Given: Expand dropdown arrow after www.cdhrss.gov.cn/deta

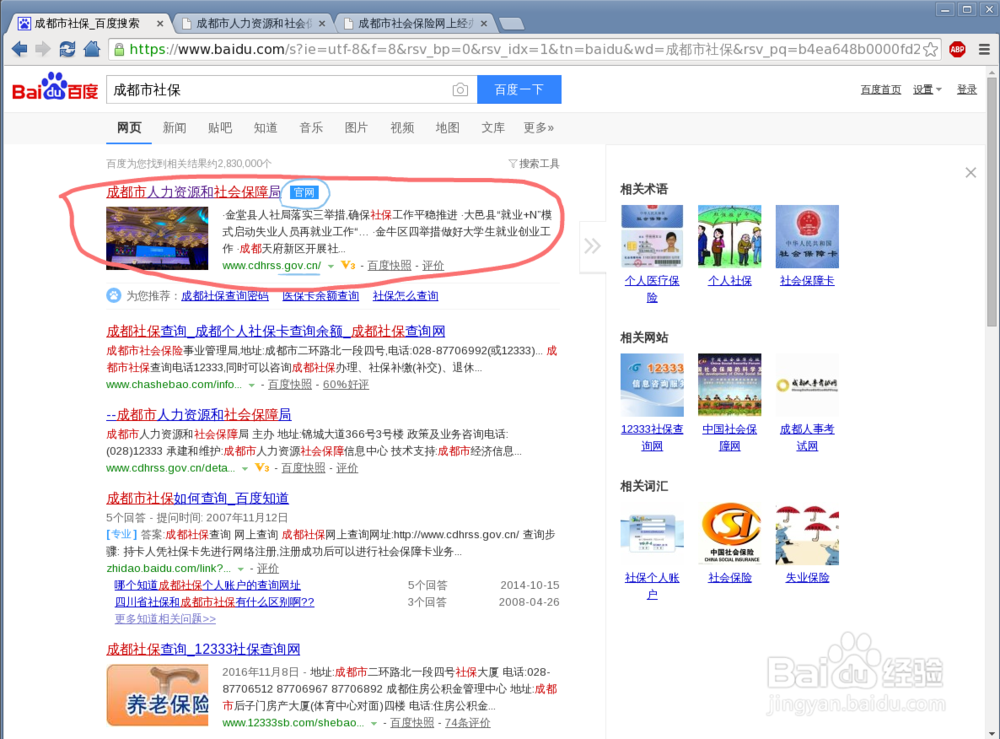Looking at the screenshot, I should (x=244, y=469).
